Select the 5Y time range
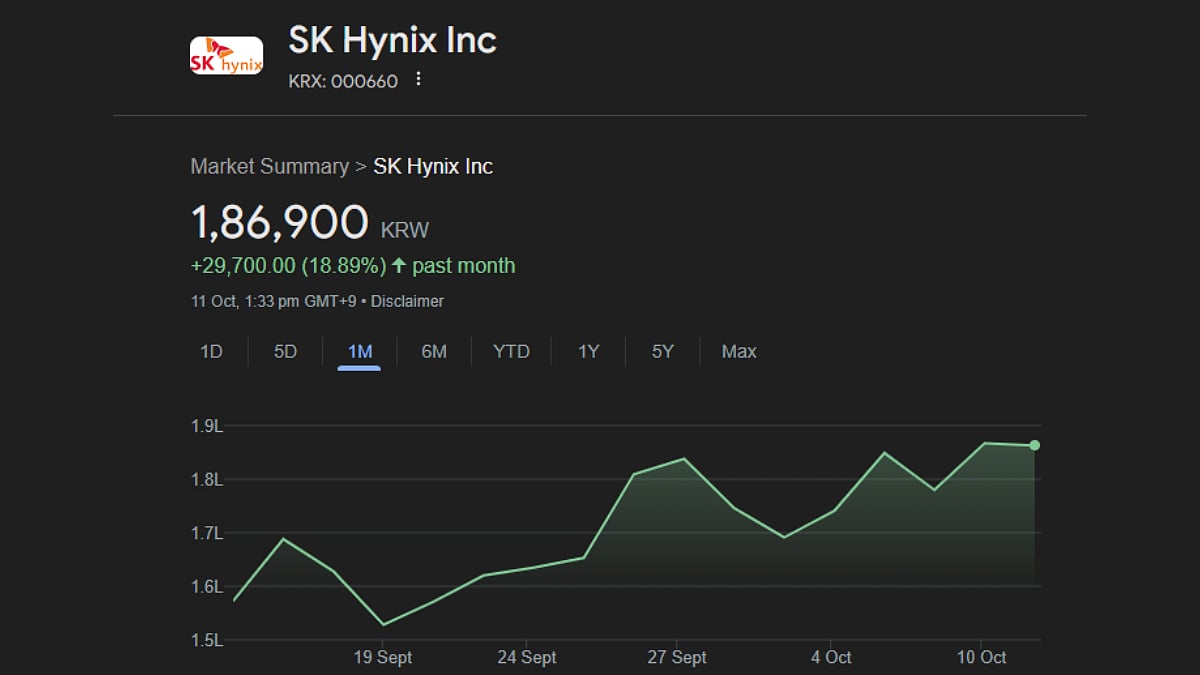 tap(663, 352)
